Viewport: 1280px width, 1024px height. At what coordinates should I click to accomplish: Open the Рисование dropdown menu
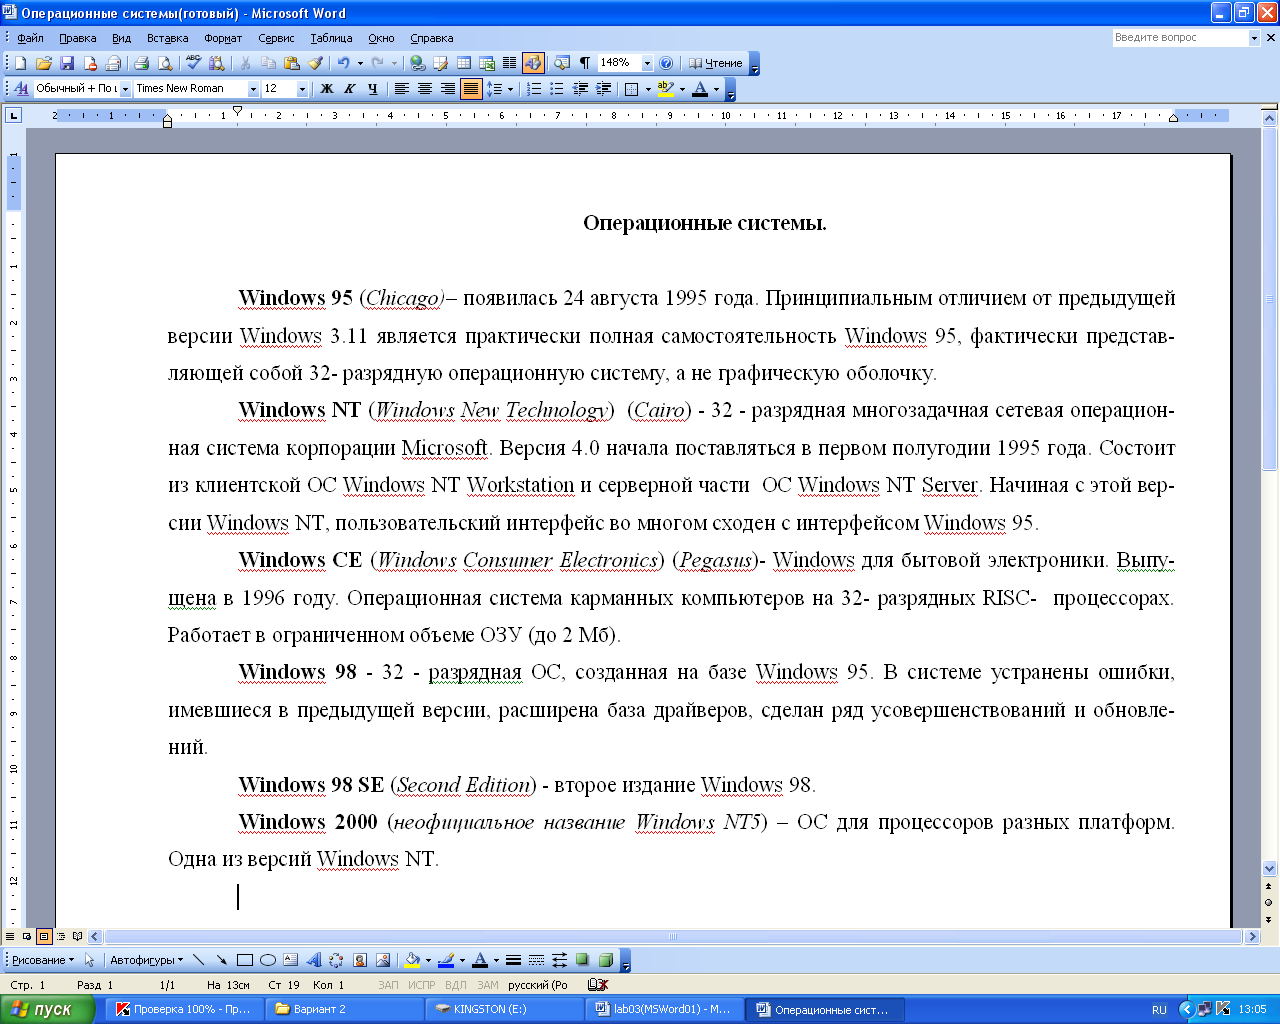[x=43, y=960]
